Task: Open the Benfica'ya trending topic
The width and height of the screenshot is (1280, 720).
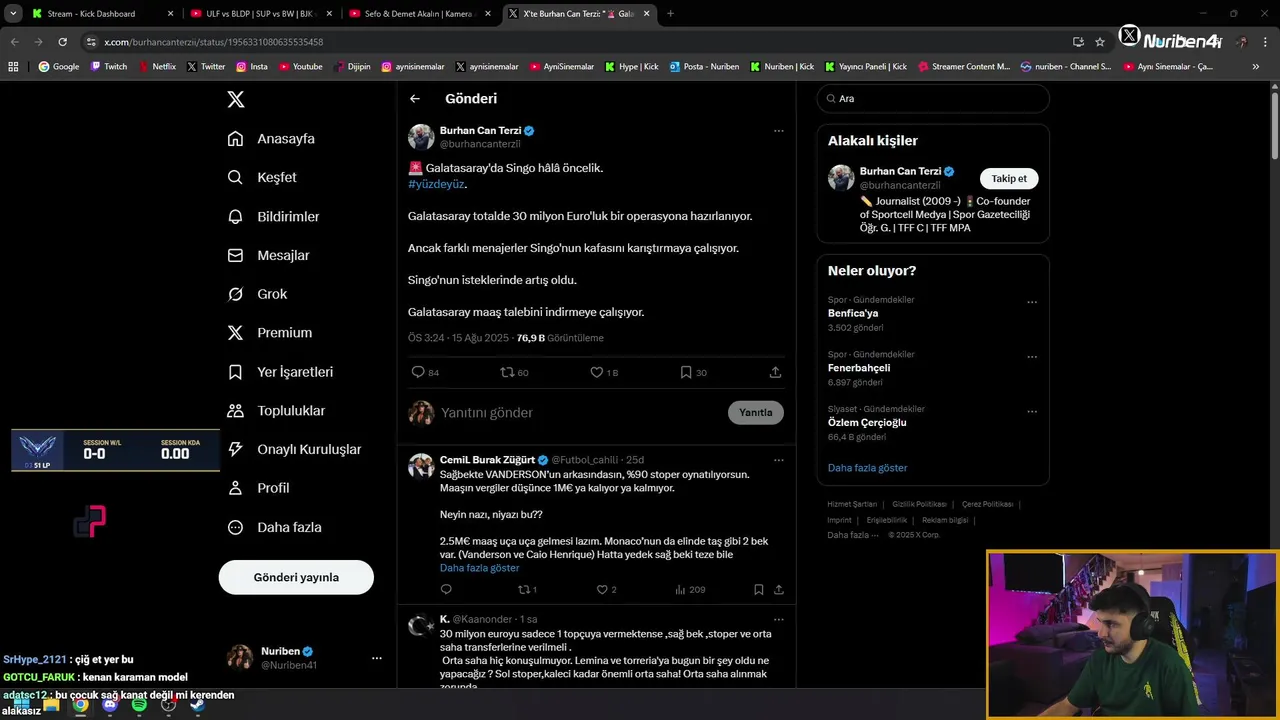Action: pos(853,313)
